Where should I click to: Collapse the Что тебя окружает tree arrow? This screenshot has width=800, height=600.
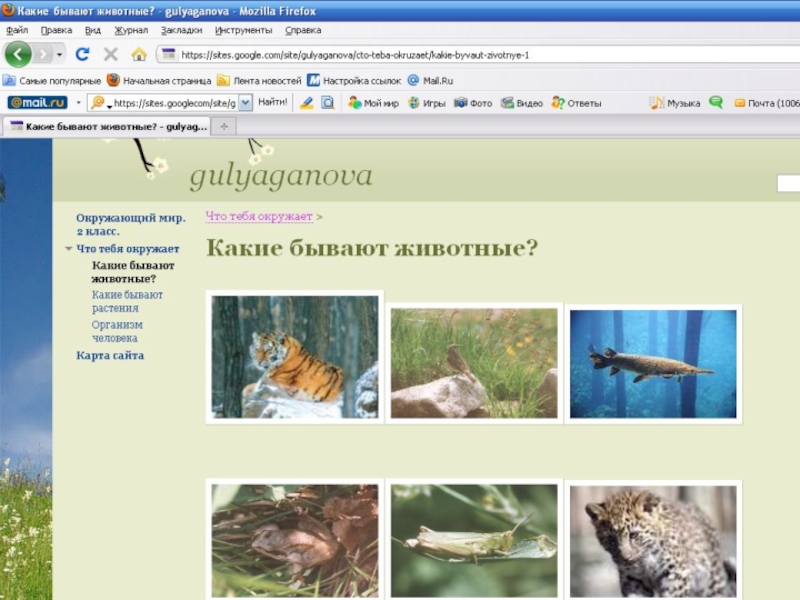(68, 248)
